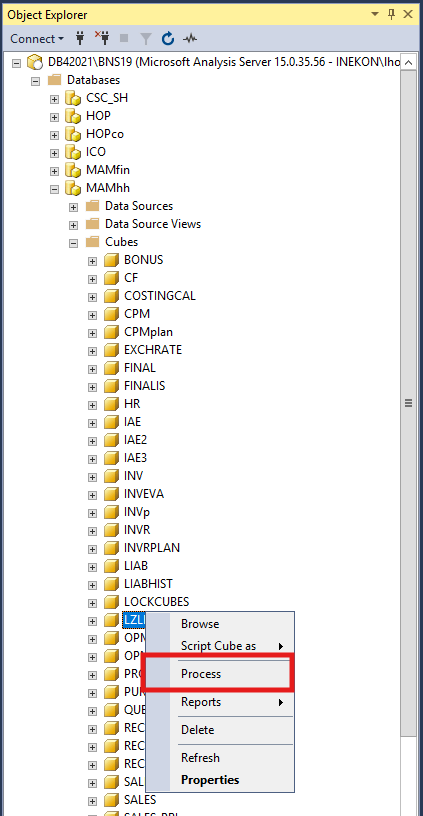Screen dimensions: 423x816
Task: Click the Refresh icon in Object Explorer toolbar
Action: (168, 39)
